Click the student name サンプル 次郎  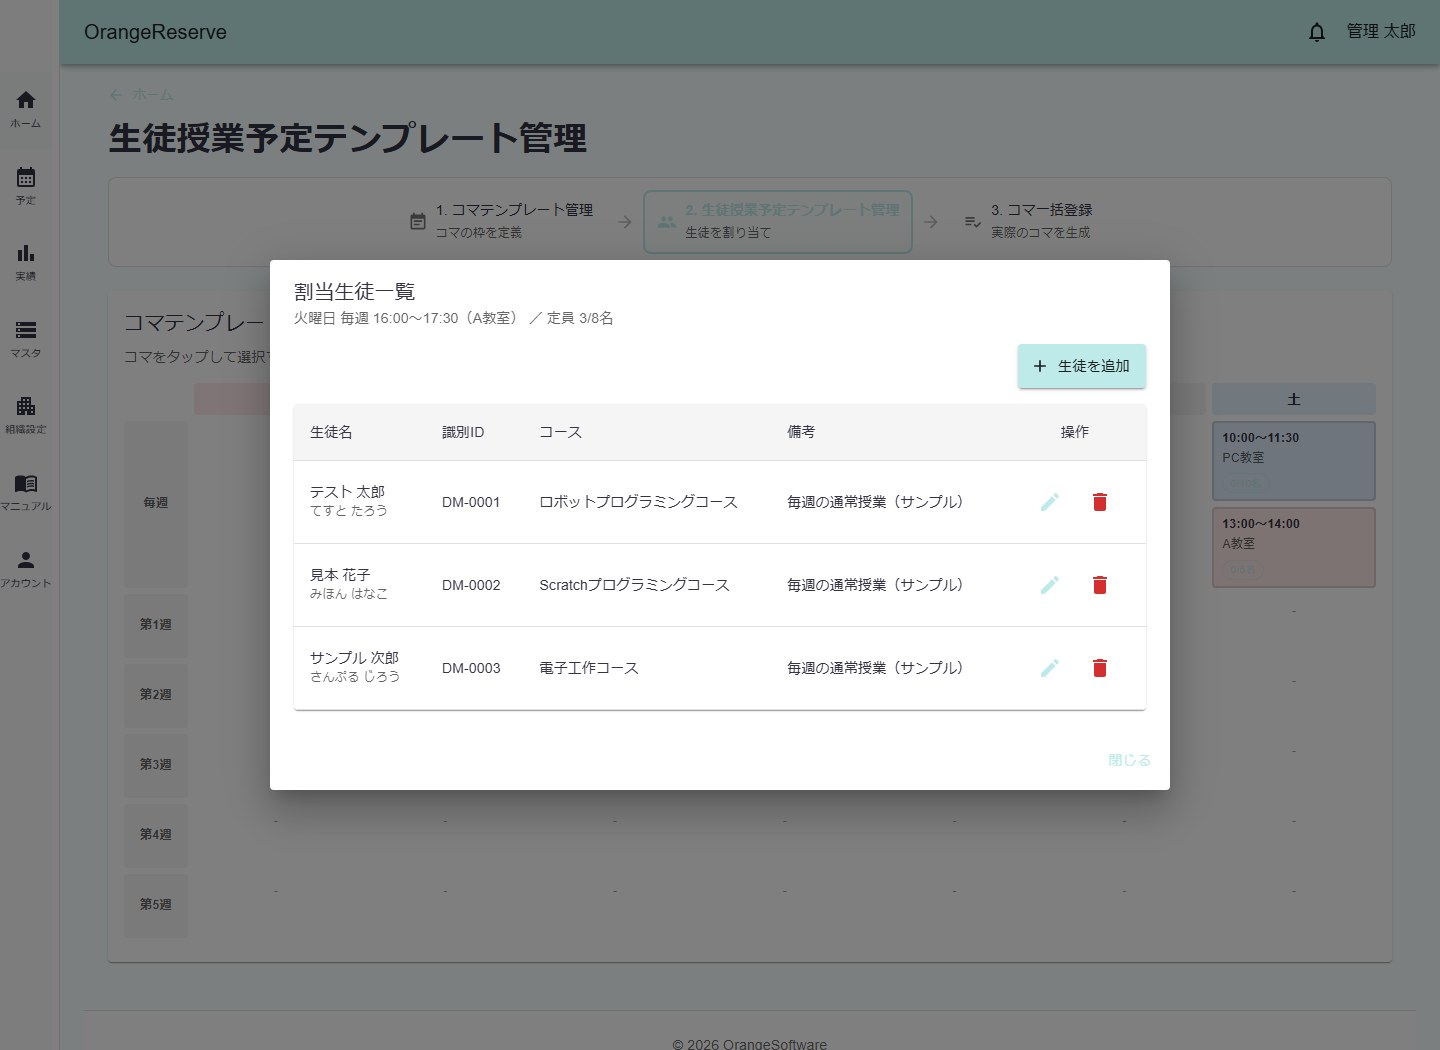click(354, 658)
